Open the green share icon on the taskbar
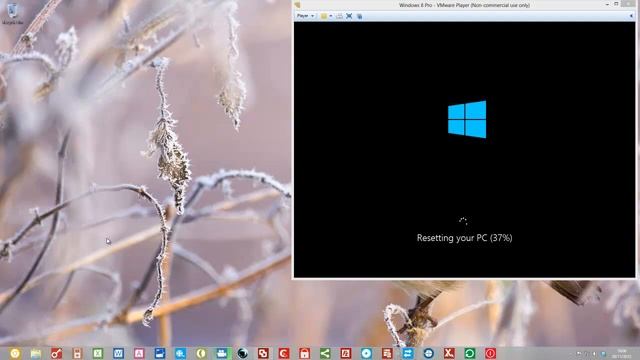The image size is (640, 360). tap(325, 353)
